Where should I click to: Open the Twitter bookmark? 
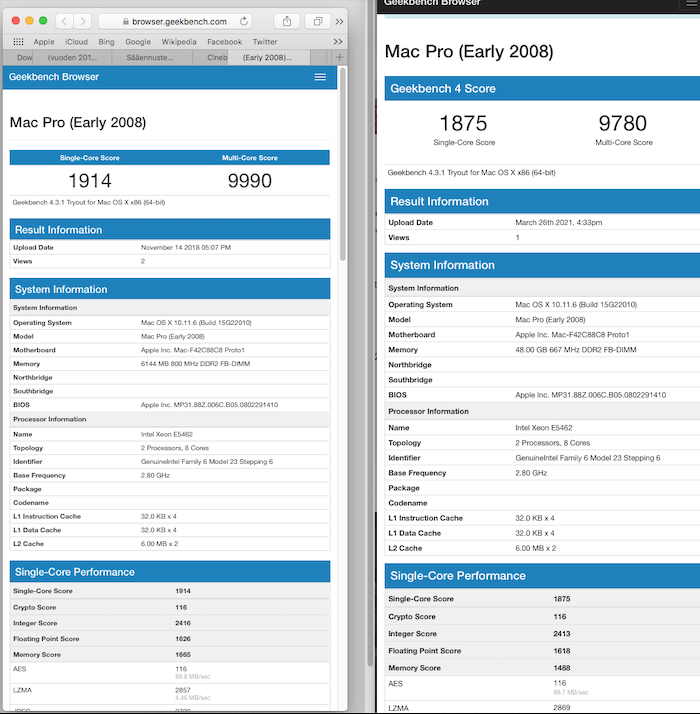click(x=265, y=41)
